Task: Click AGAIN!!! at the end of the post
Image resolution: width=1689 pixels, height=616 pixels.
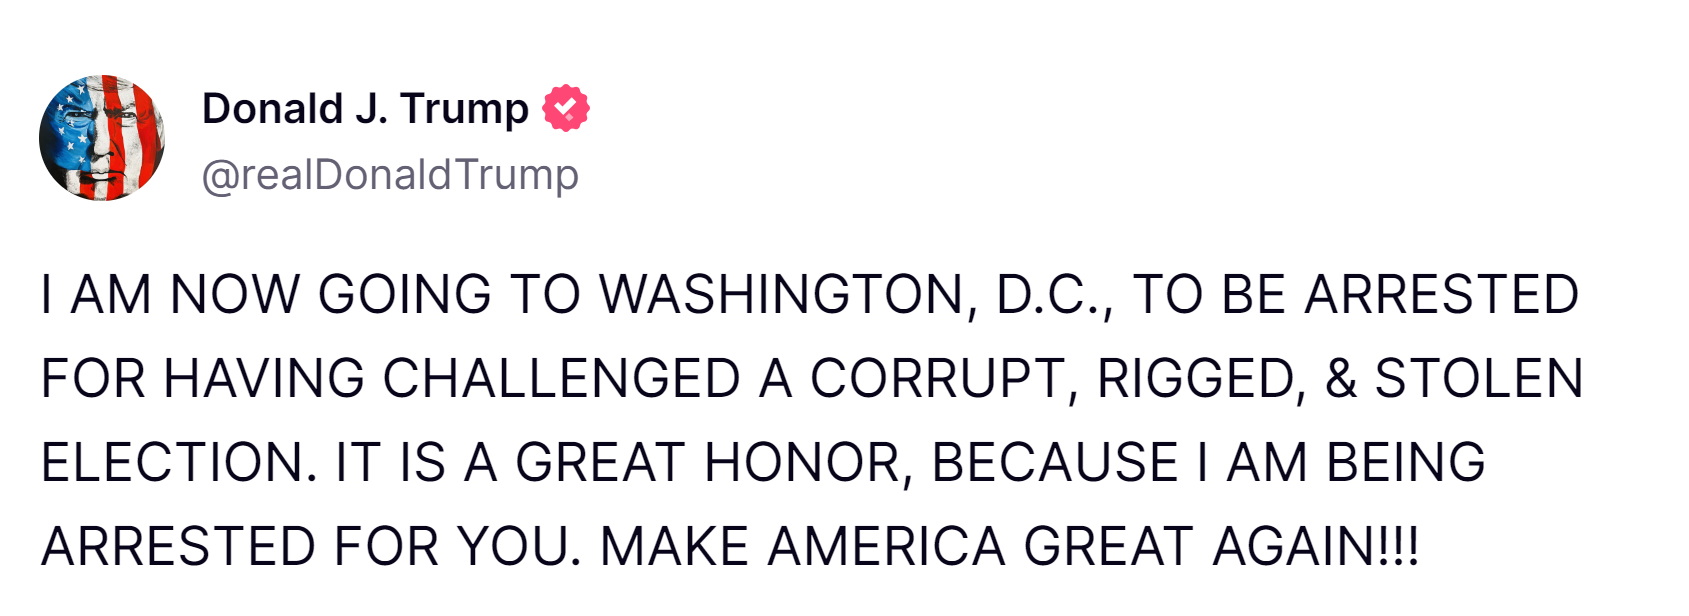Action: 1315,547
